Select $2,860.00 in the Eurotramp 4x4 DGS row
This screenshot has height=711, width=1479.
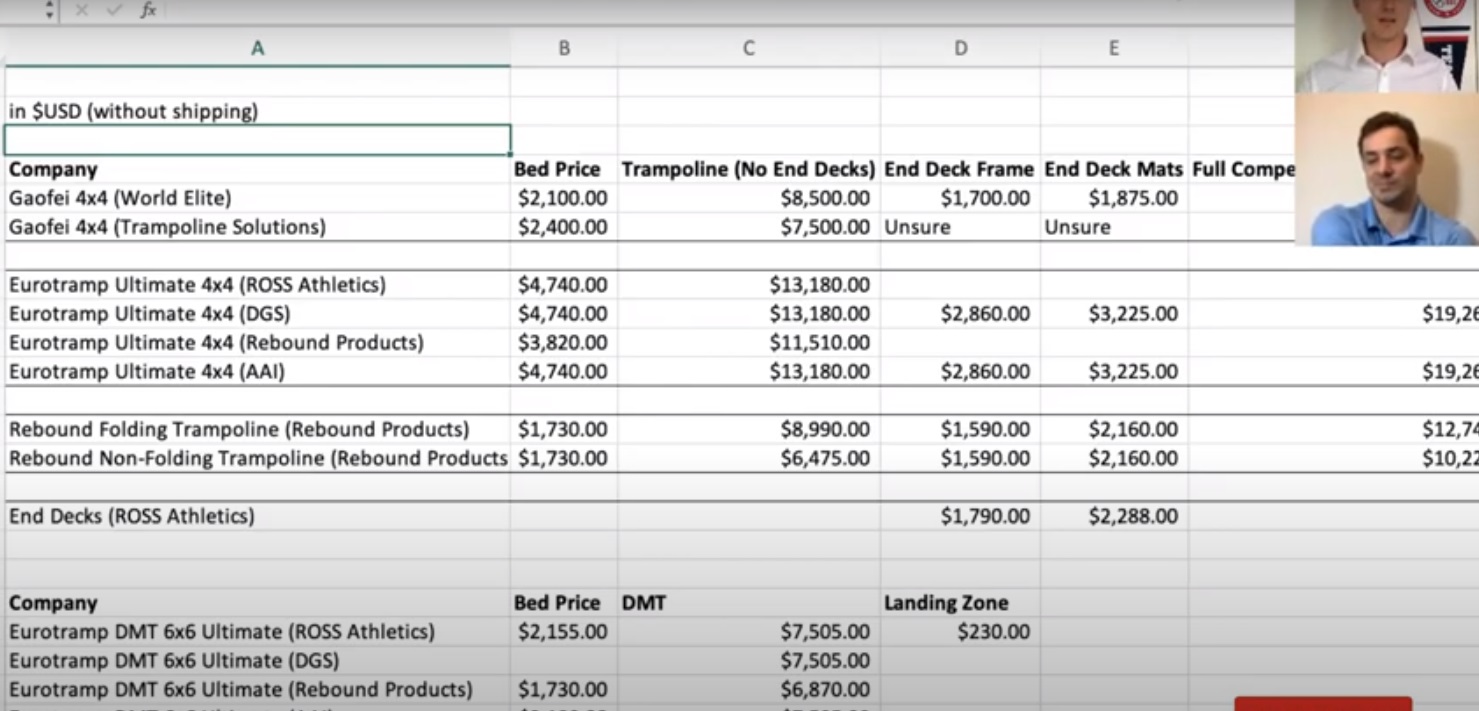(960, 314)
